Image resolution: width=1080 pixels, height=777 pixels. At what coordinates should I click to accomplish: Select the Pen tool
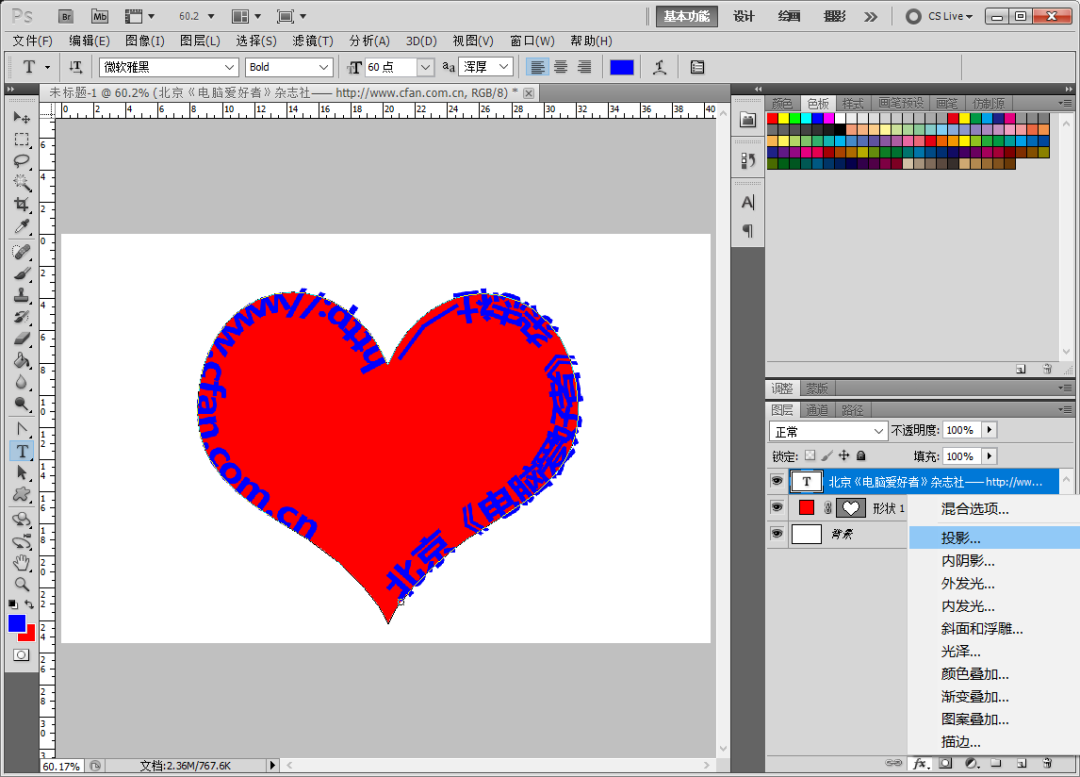pyautogui.click(x=21, y=429)
